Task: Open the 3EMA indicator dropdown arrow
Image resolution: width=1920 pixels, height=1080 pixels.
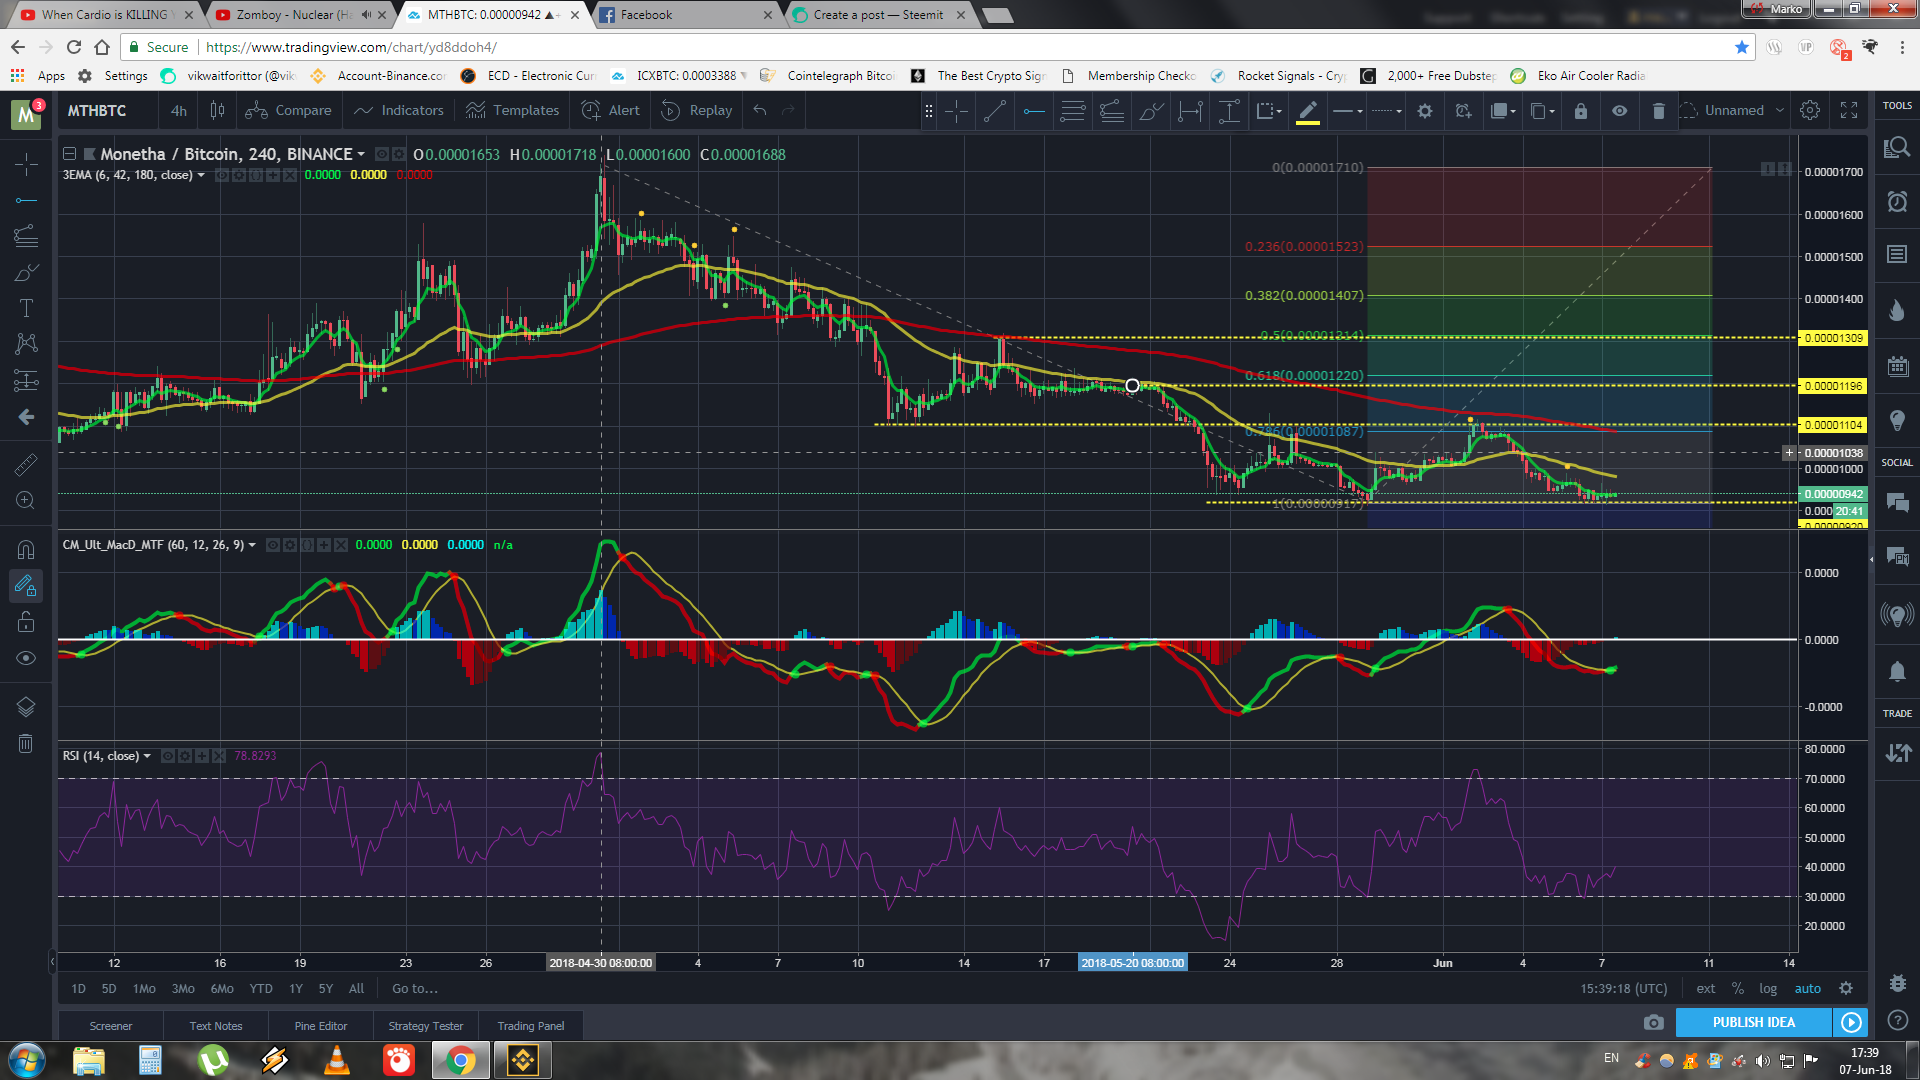Action: 201,175
